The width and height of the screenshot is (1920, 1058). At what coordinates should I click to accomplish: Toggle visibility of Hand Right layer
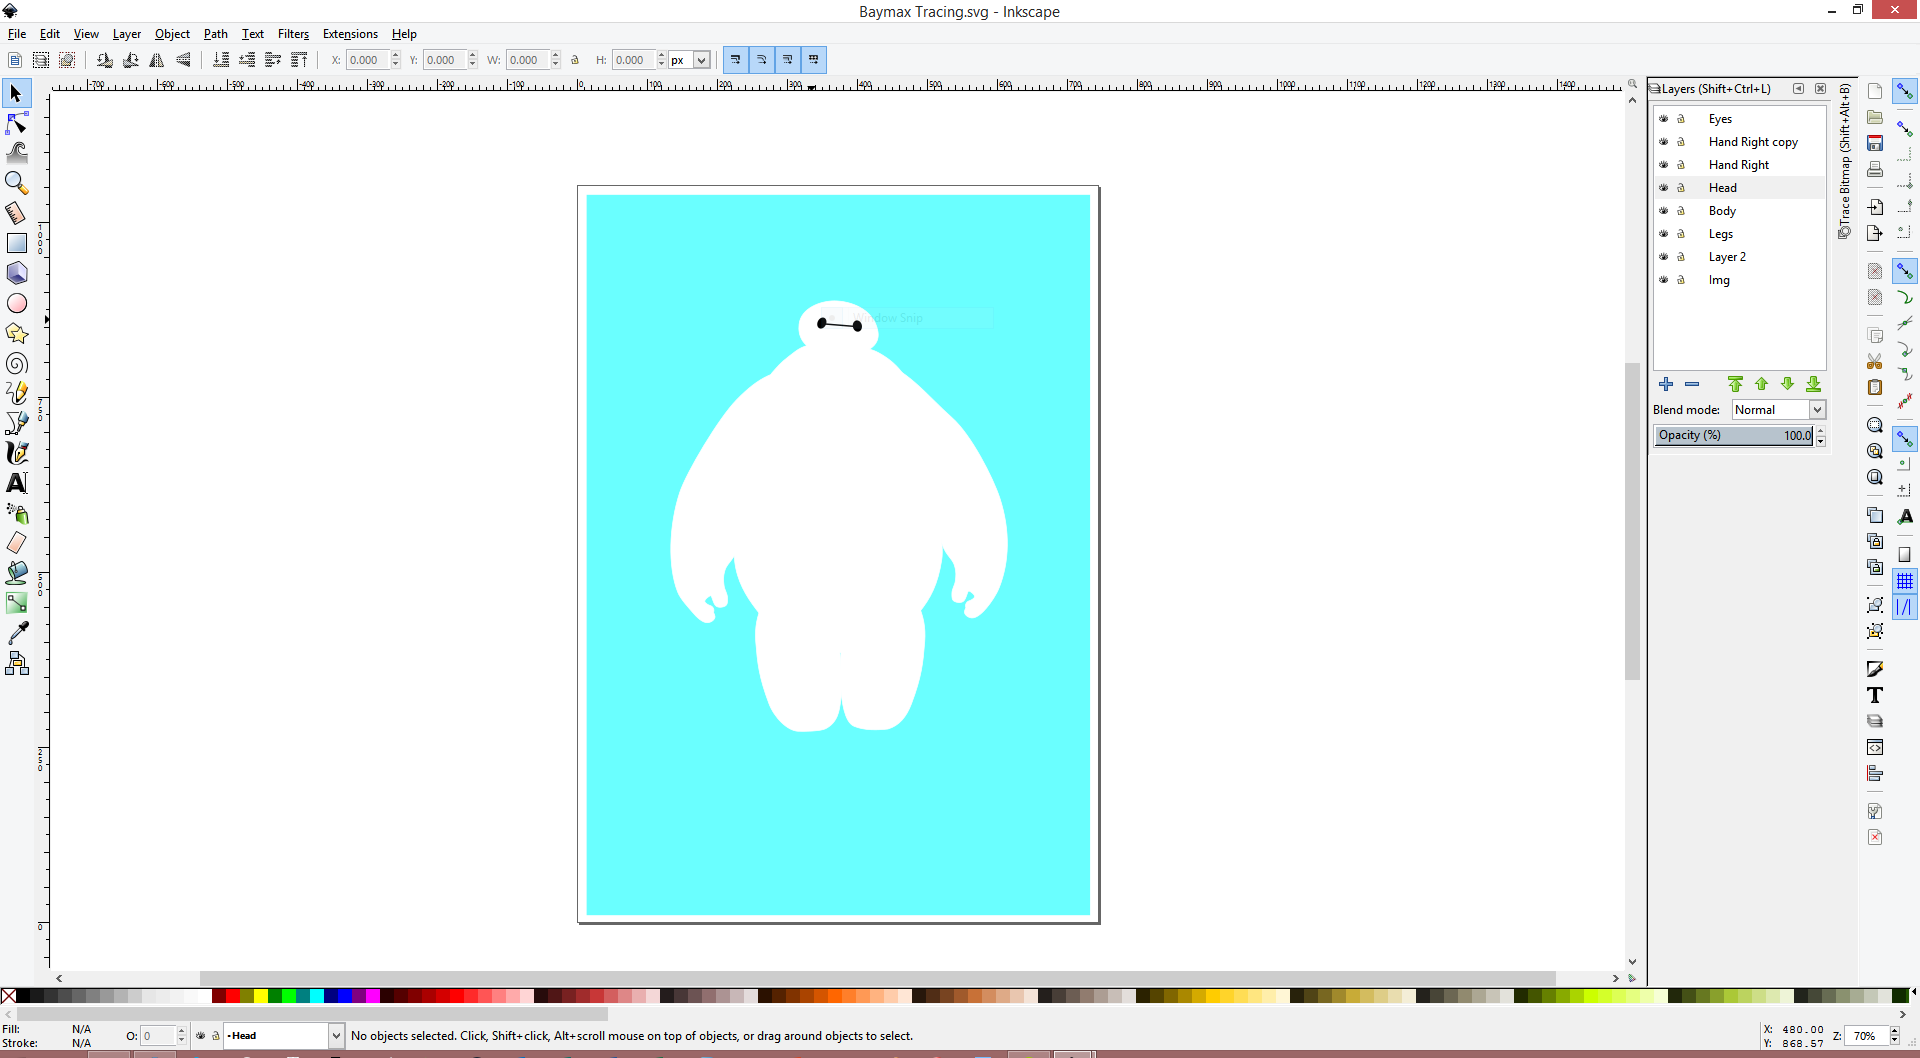coord(1664,165)
